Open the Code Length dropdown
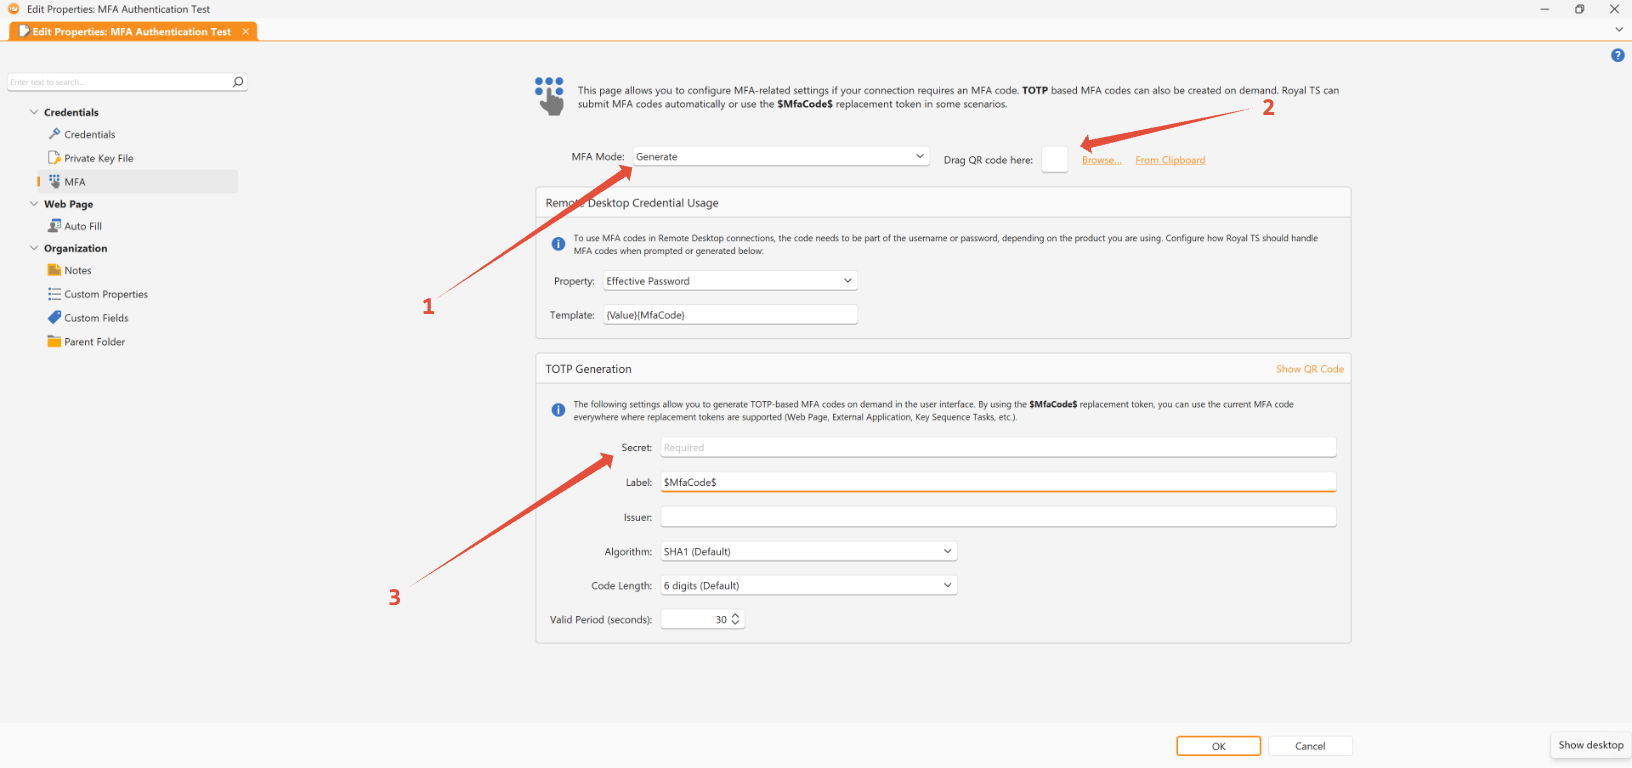The image size is (1632, 768). [808, 585]
